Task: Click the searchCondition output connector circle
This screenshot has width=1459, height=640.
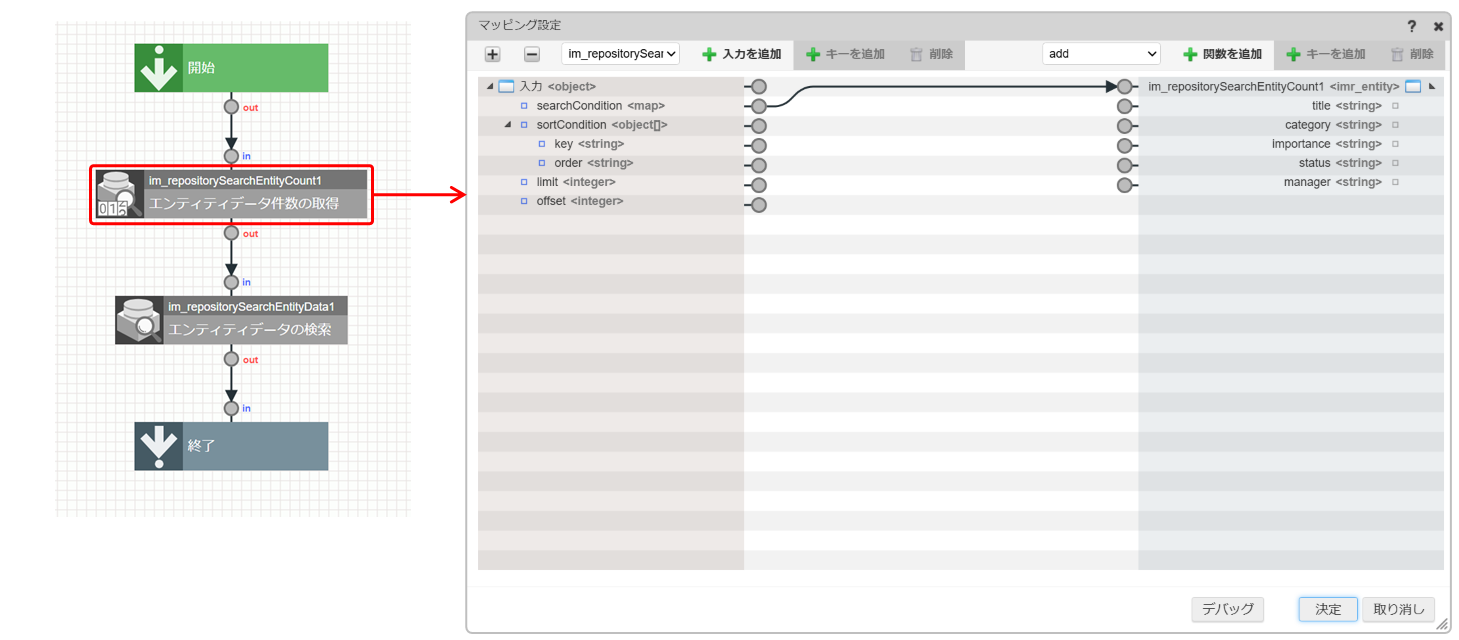Action: [759, 106]
